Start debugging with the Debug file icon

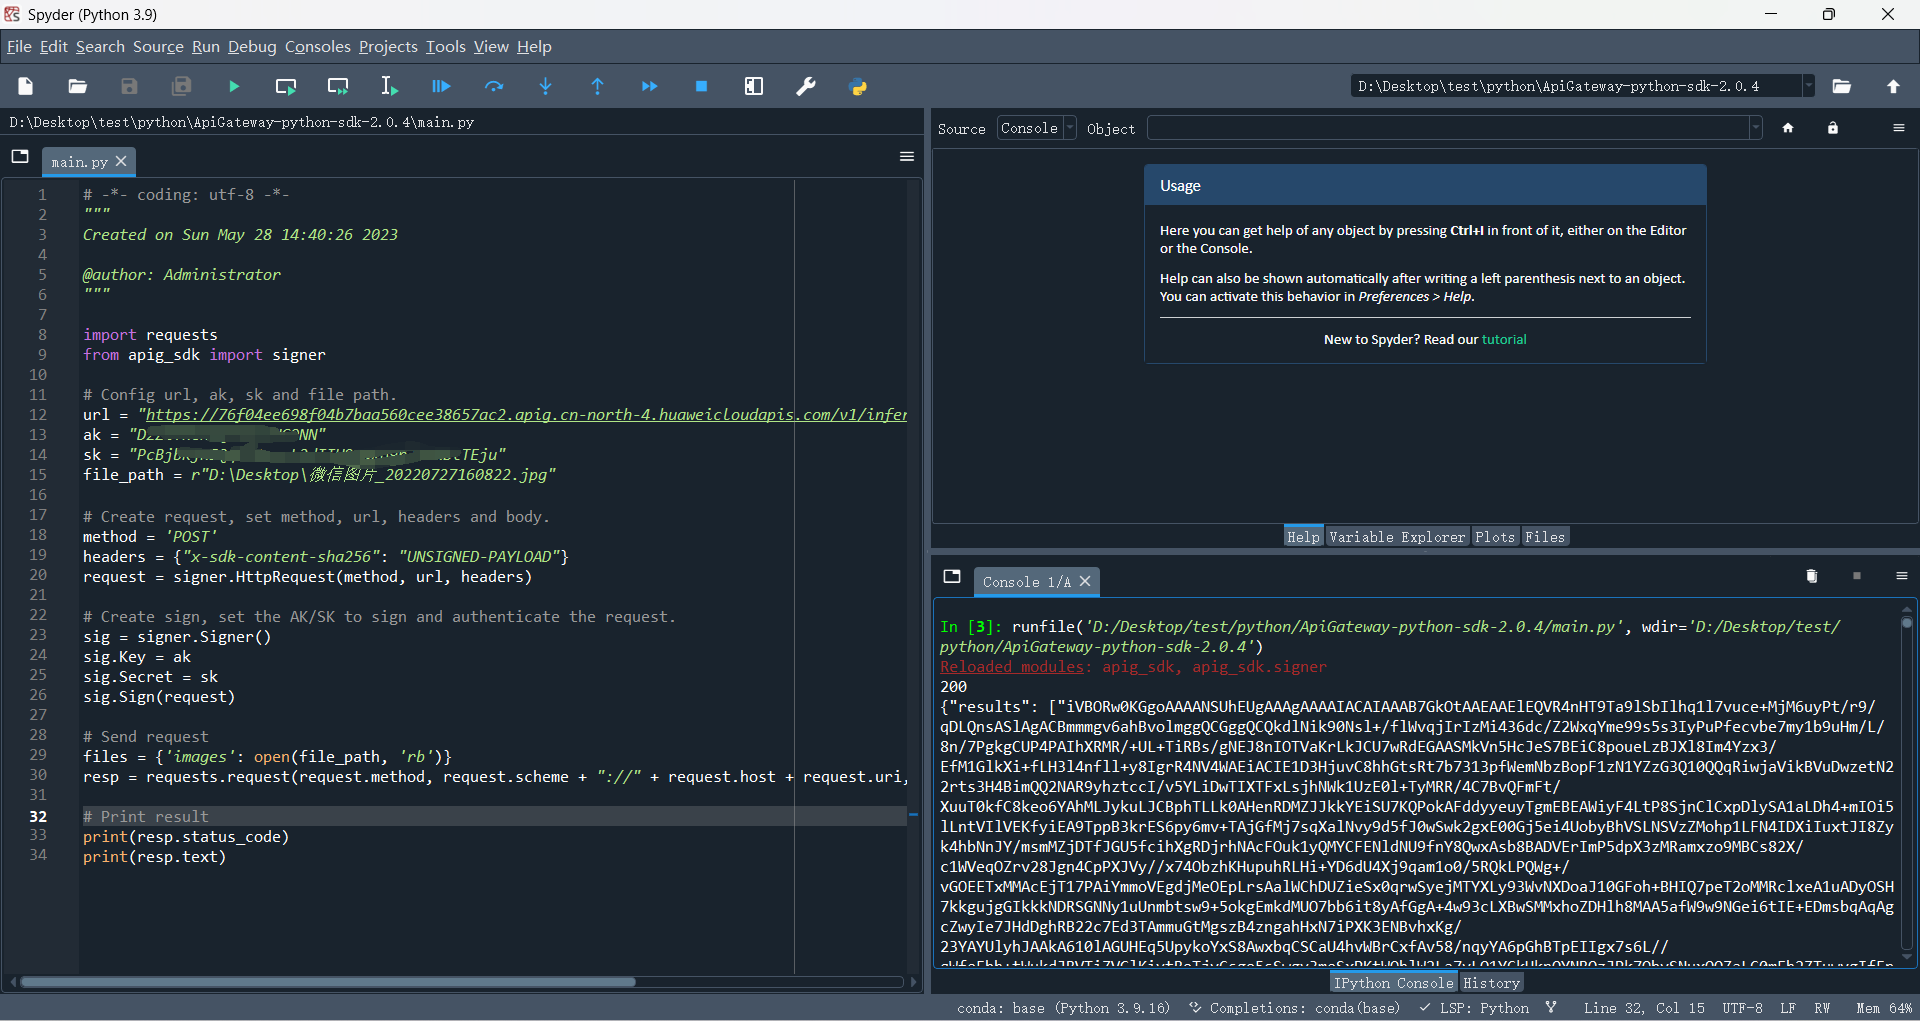(441, 87)
